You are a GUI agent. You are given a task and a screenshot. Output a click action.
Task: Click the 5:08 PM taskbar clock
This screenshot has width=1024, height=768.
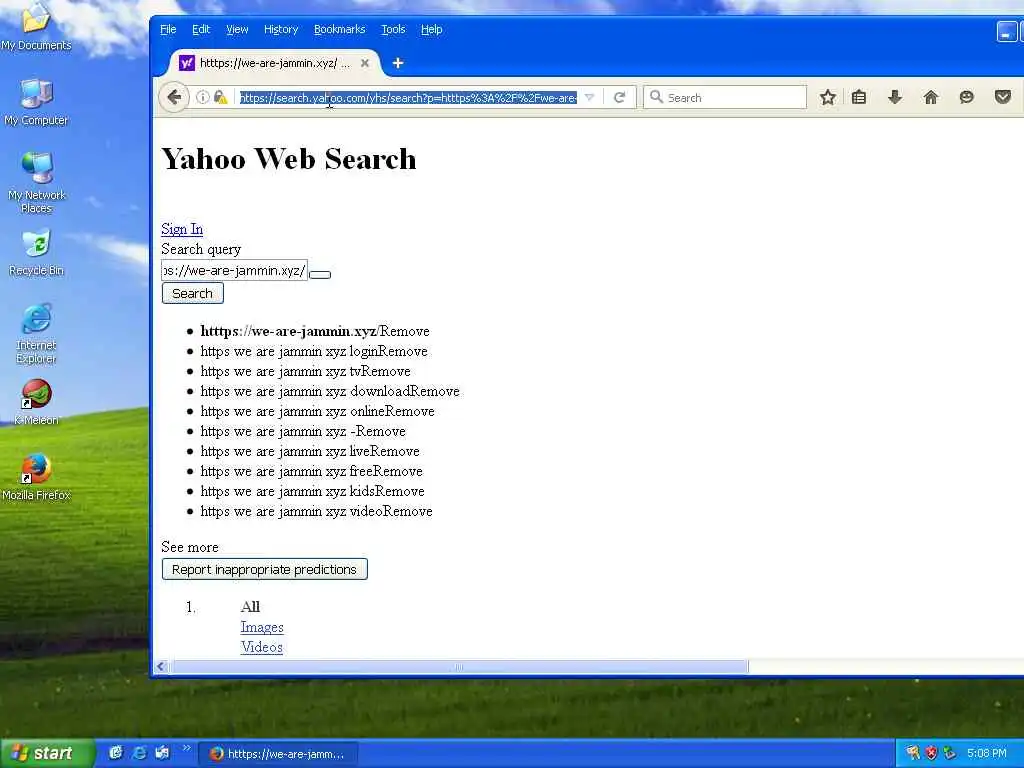987,753
